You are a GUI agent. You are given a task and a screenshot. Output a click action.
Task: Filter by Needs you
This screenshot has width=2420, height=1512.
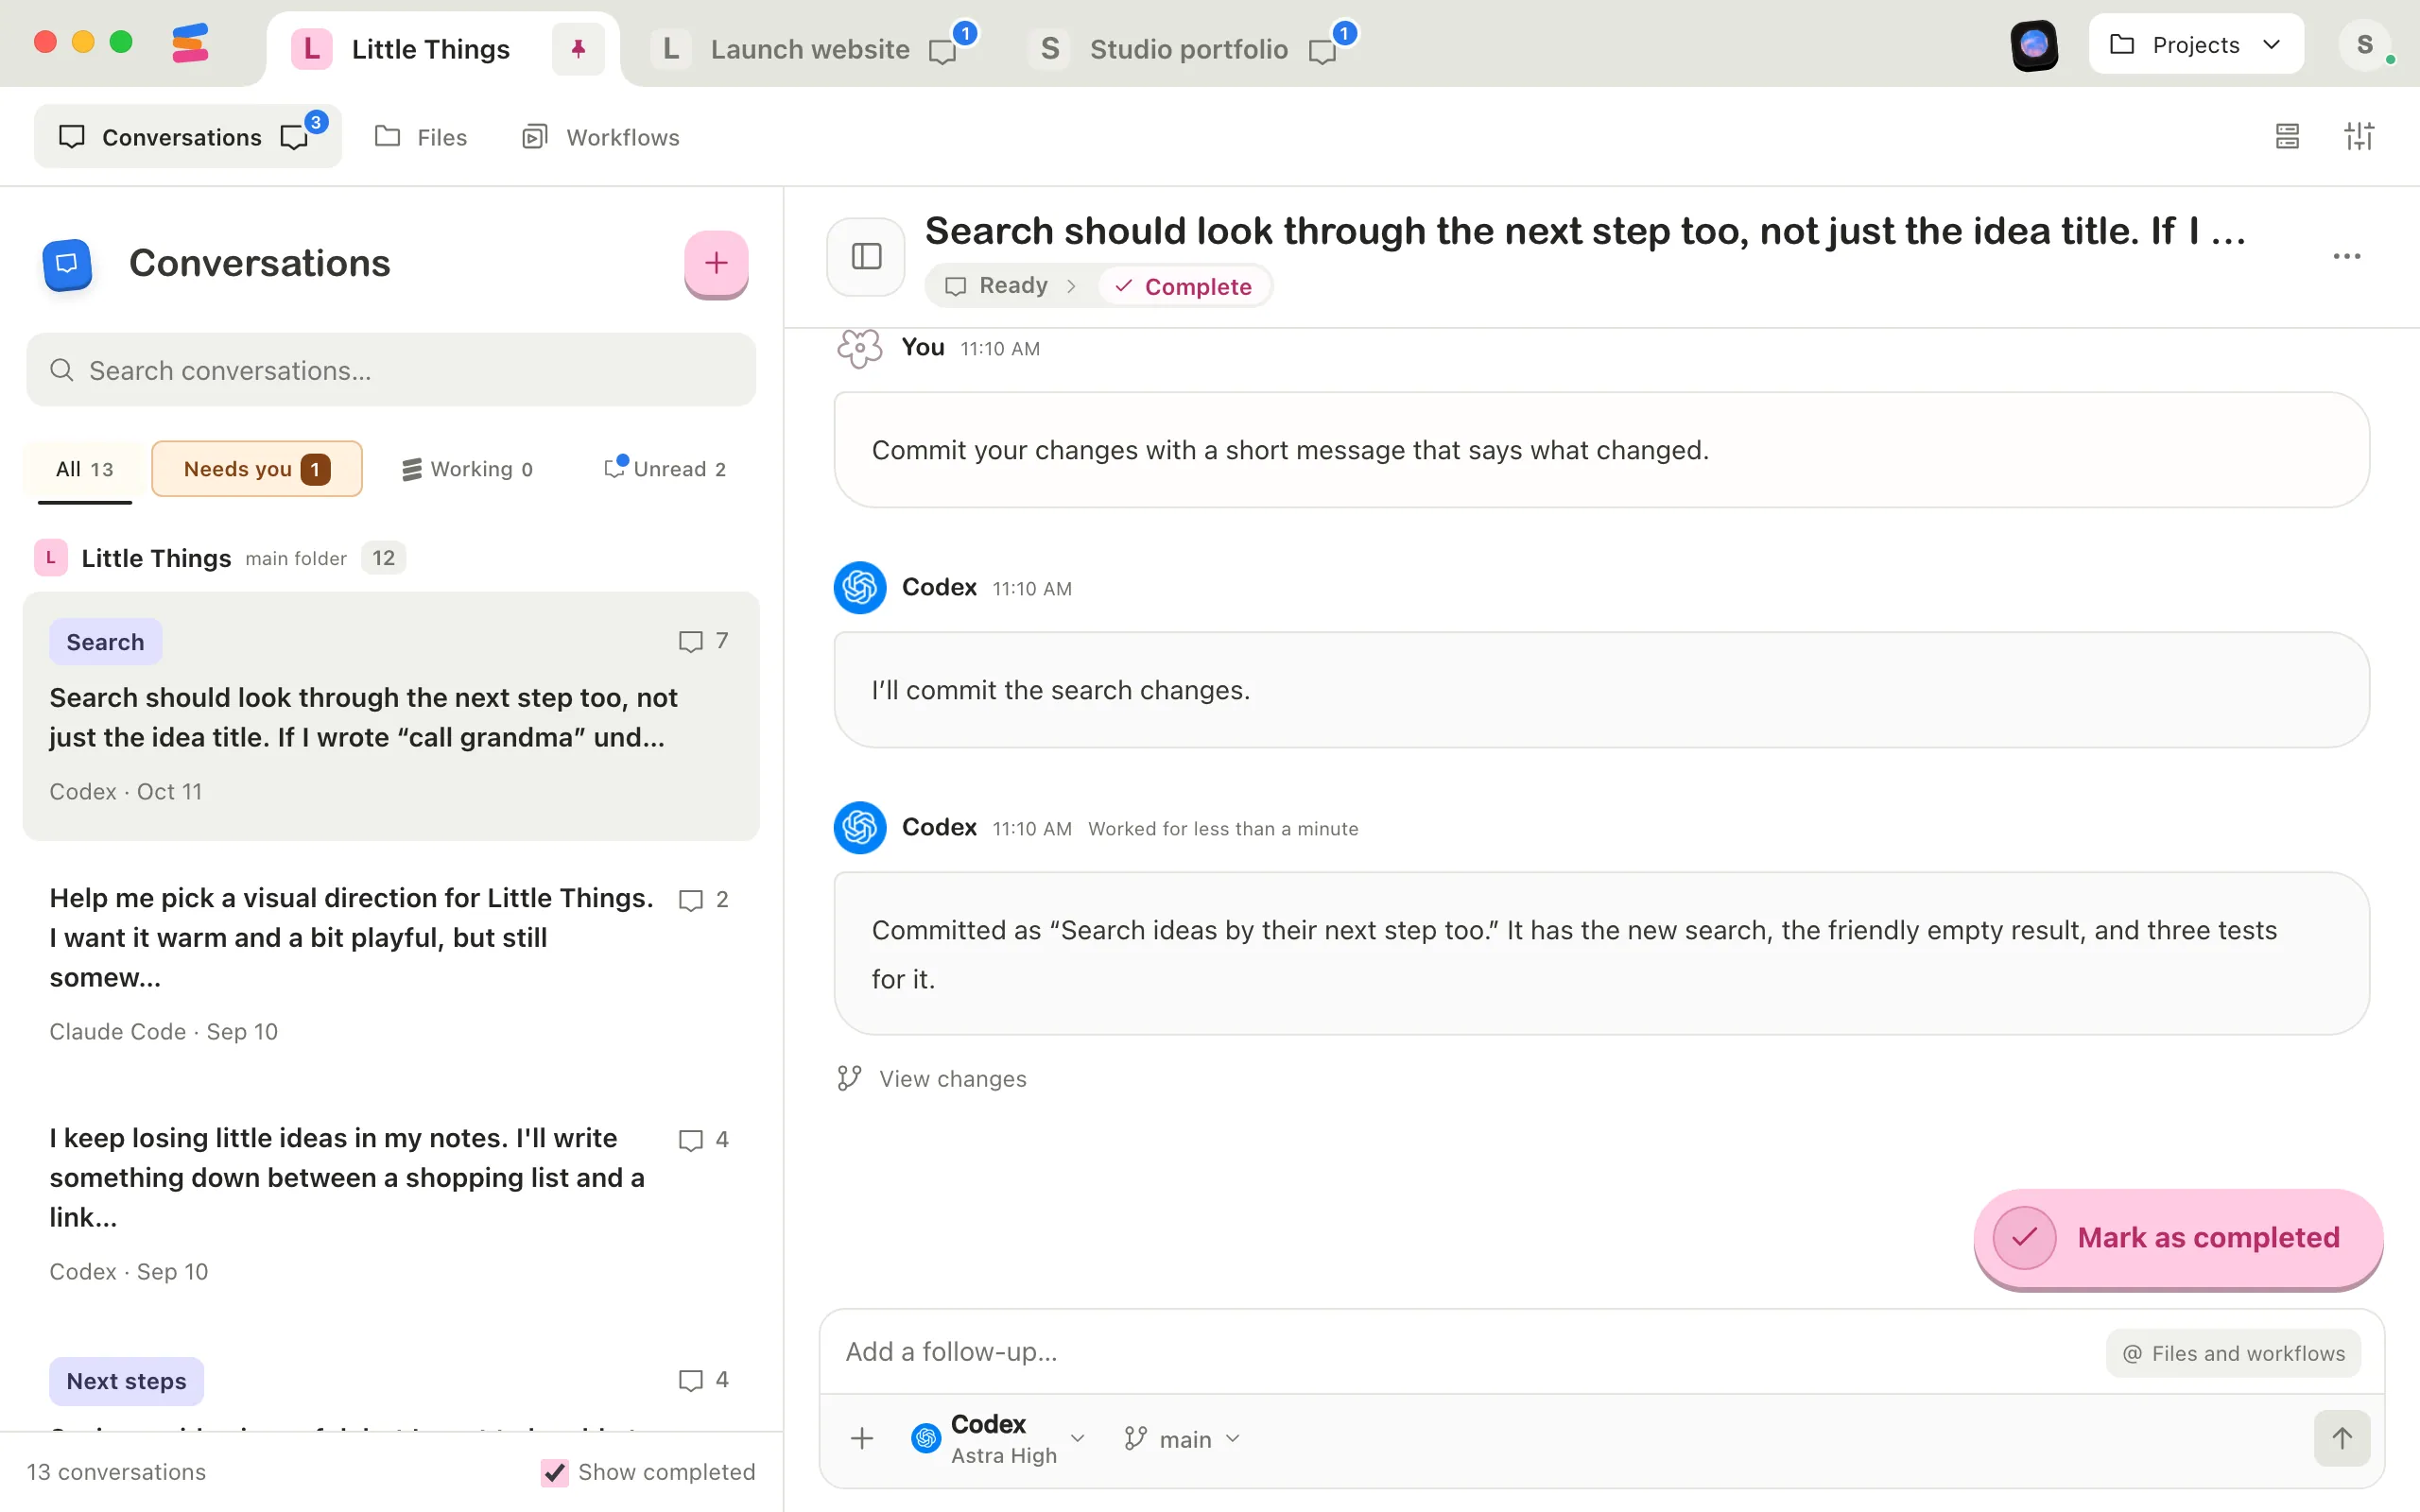tap(257, 469)
